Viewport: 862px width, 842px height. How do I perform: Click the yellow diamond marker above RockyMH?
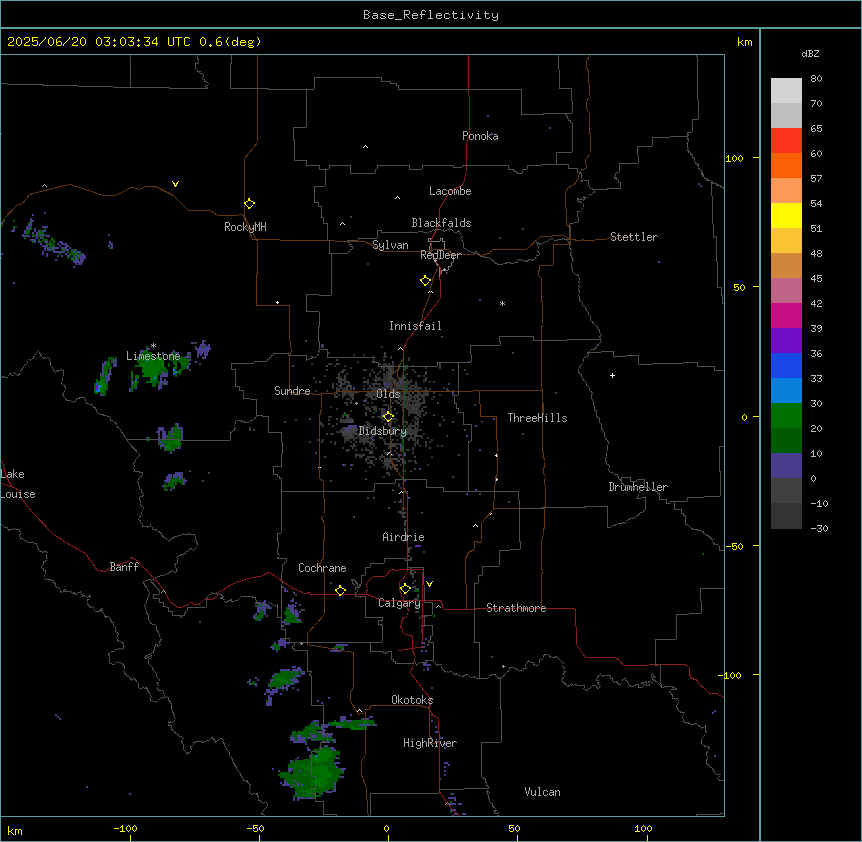coord(249,203)
